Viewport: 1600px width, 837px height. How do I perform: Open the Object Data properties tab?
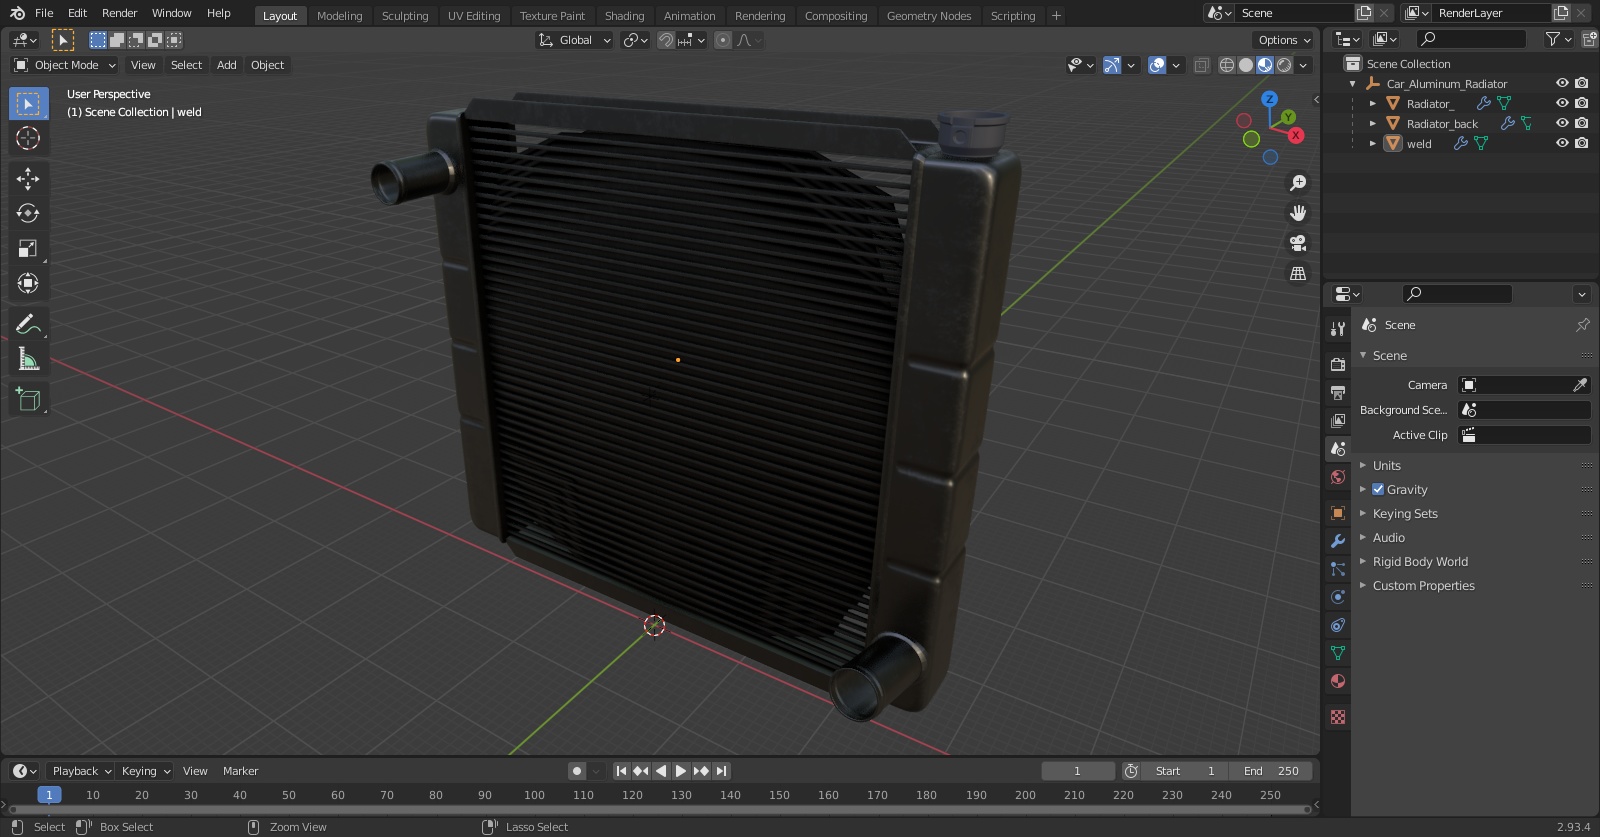click(x=1338, y=653)
